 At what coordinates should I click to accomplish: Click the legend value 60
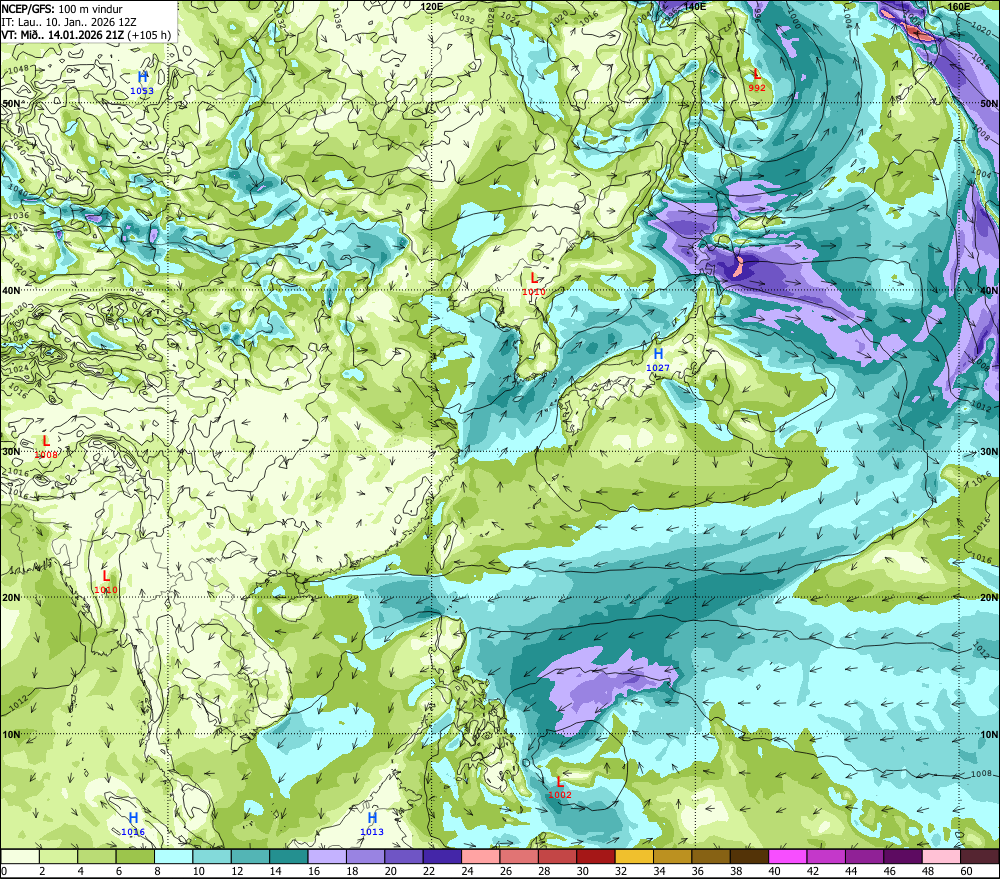click(x=966, y=871)
